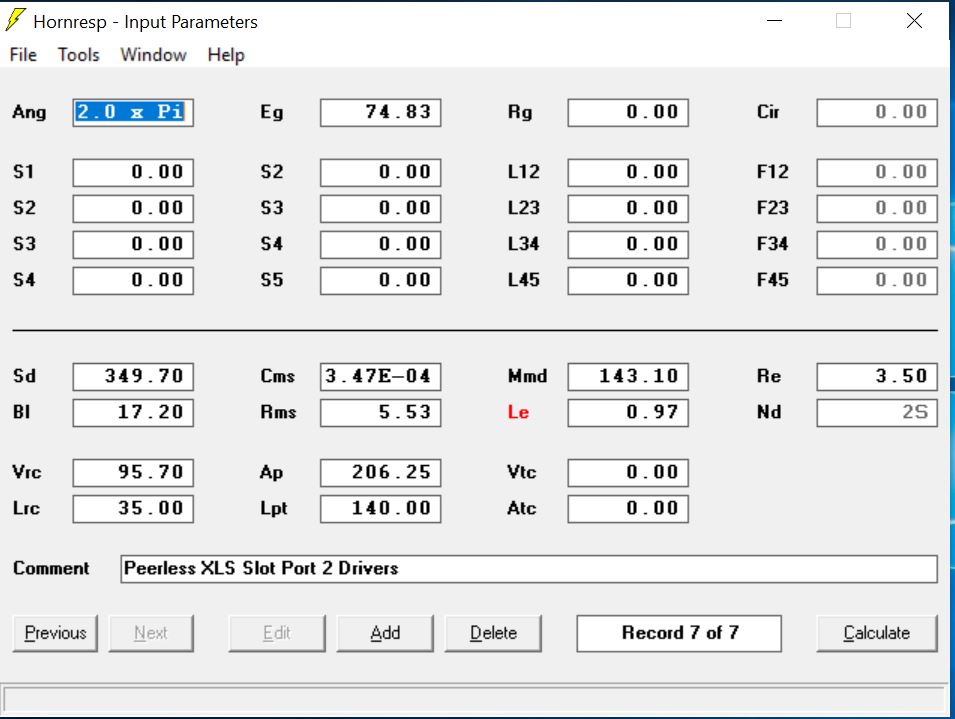Click the Mmd field with 143.10
The width and height of the screenshot is (955, 719).
[628, 376]
